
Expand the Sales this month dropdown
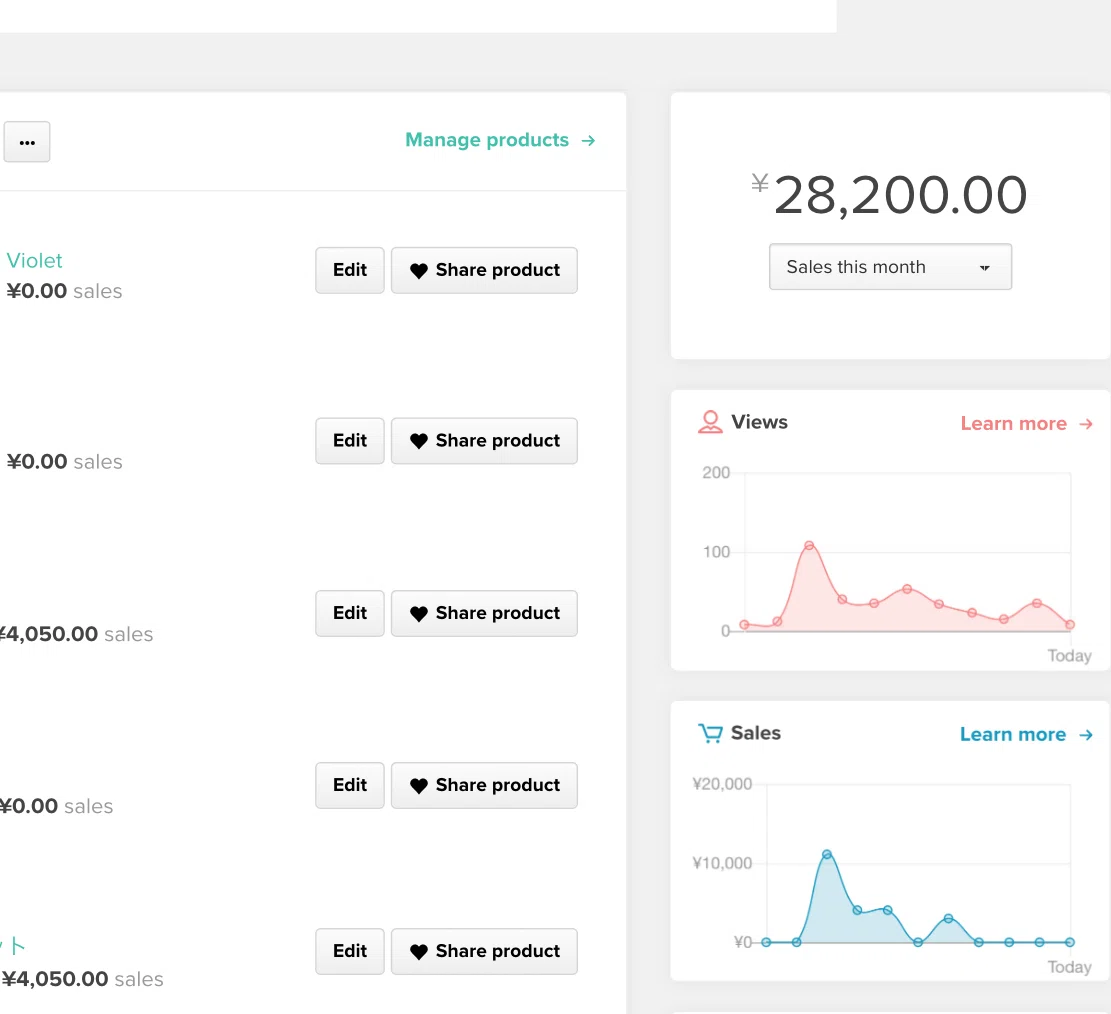890,266
